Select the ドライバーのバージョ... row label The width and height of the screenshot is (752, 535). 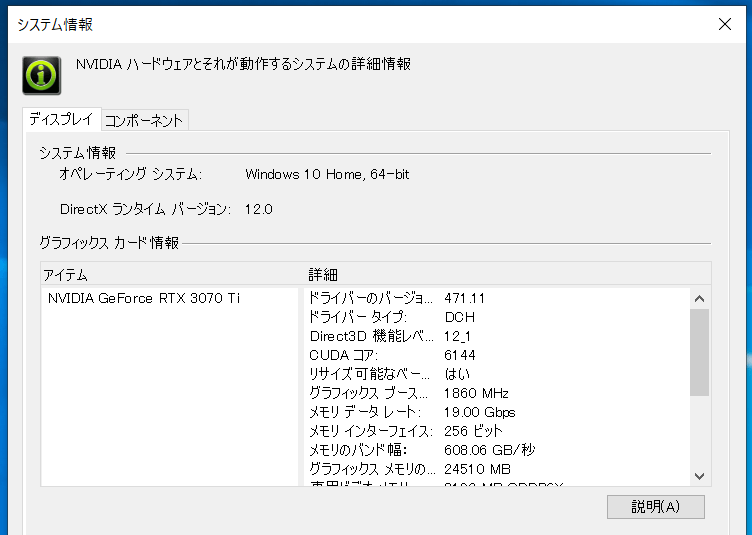[x=370, y=298]
